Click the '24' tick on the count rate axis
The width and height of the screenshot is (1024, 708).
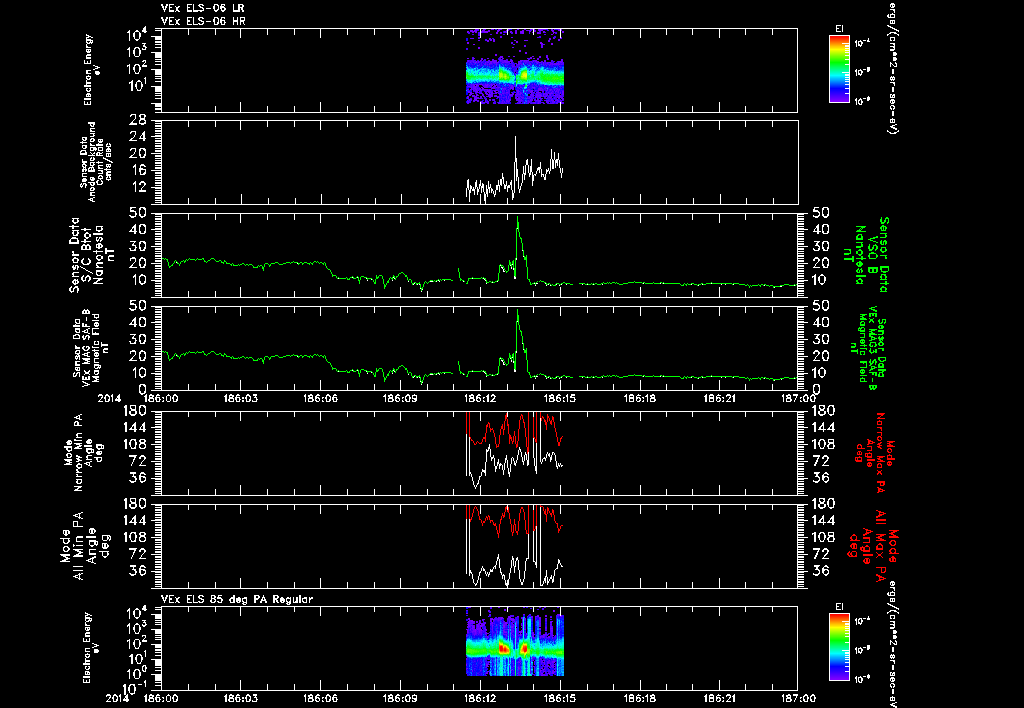138,137
